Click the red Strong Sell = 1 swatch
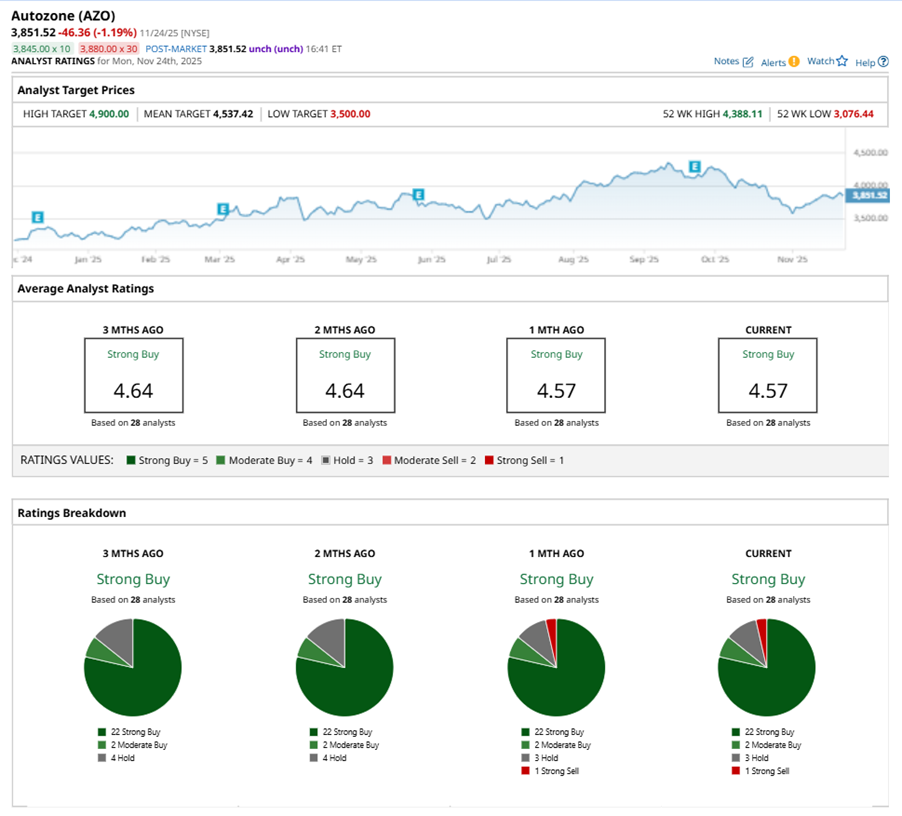The image size is (902, 816). [488, 460]
